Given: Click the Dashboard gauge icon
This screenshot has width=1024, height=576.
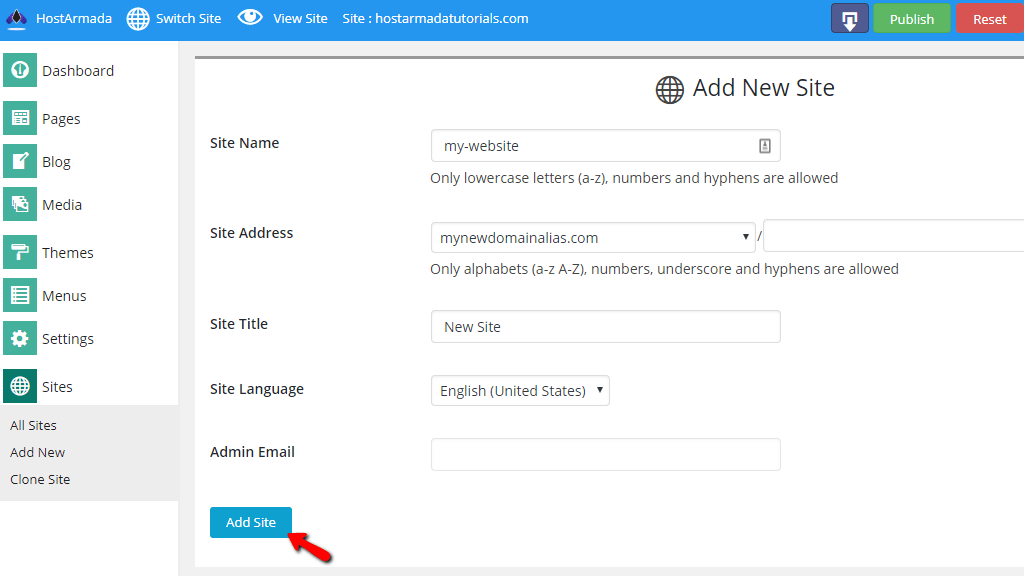Looking at the screenshot, I should (x=20, y=70).
